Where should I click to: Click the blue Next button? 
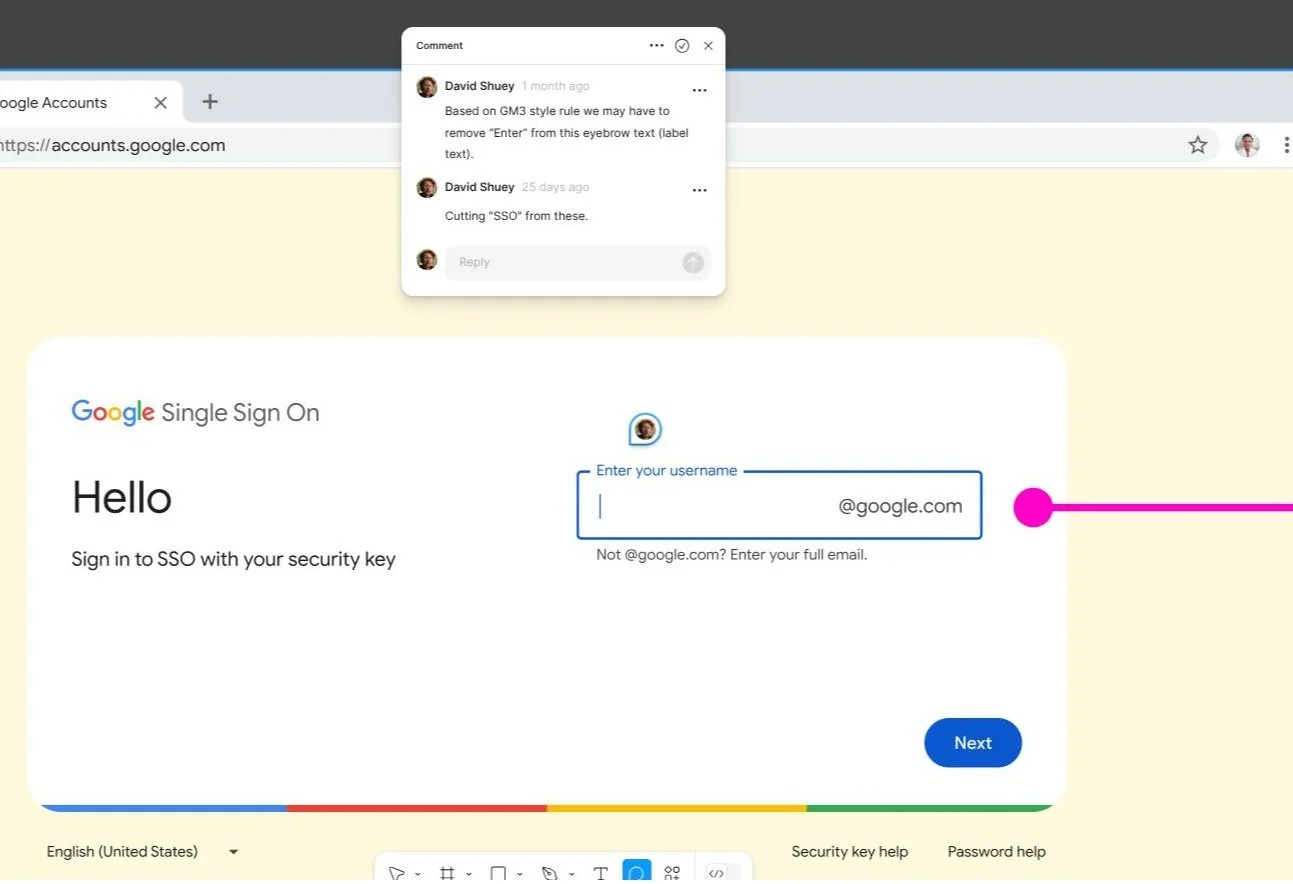[973, 743]
